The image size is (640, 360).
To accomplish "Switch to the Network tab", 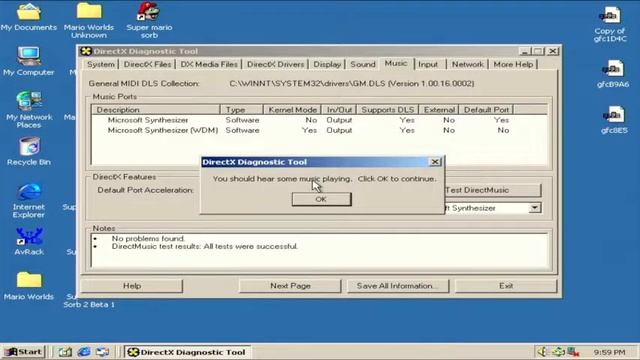I will tap(467, 64).
